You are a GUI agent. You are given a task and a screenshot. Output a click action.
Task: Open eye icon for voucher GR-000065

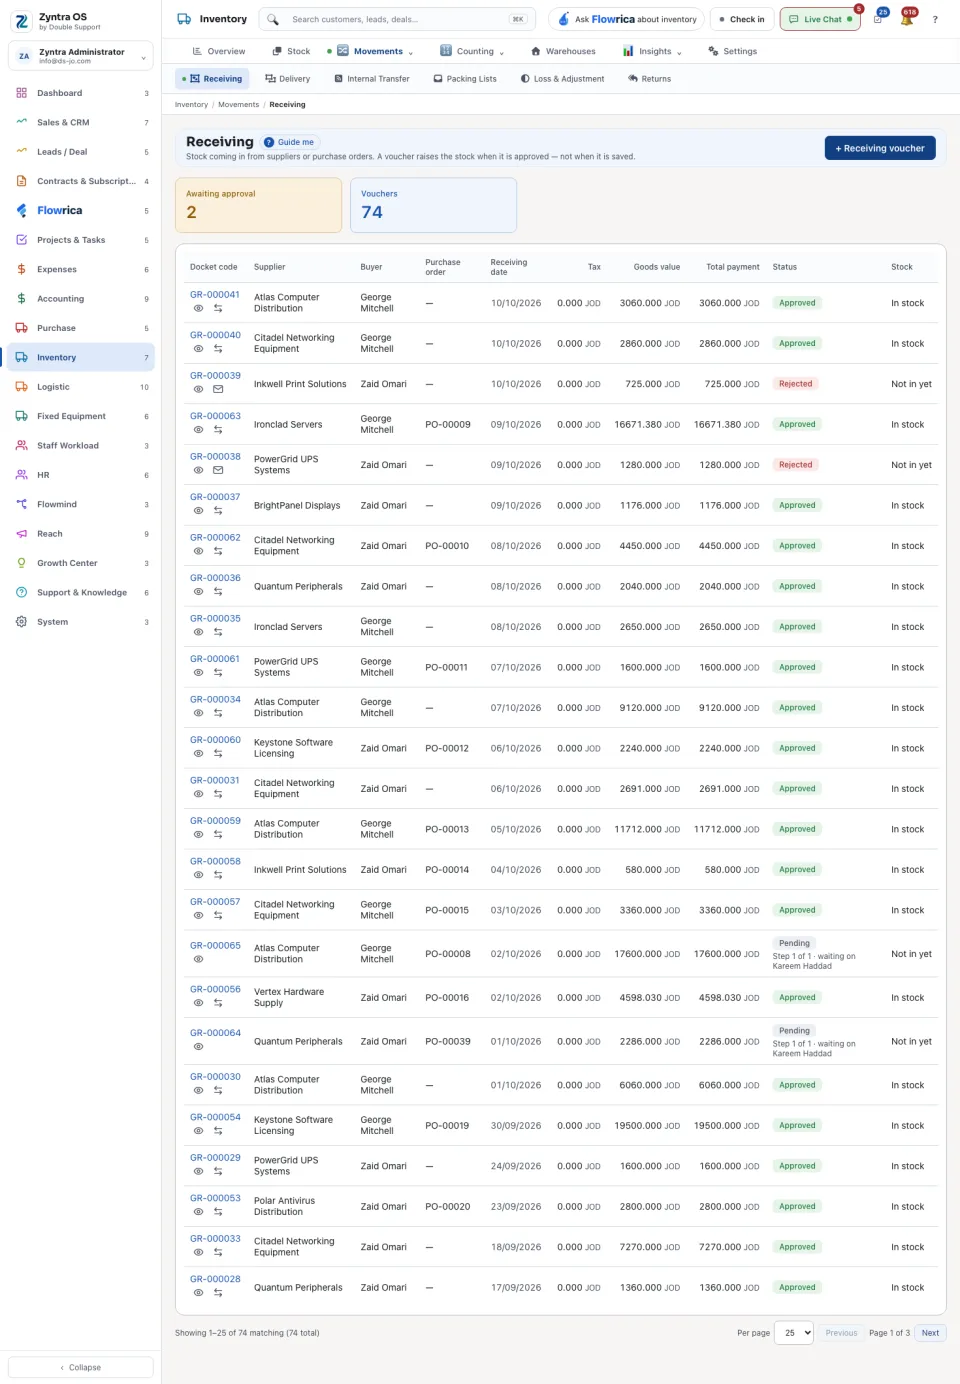[x=198, y=959]
